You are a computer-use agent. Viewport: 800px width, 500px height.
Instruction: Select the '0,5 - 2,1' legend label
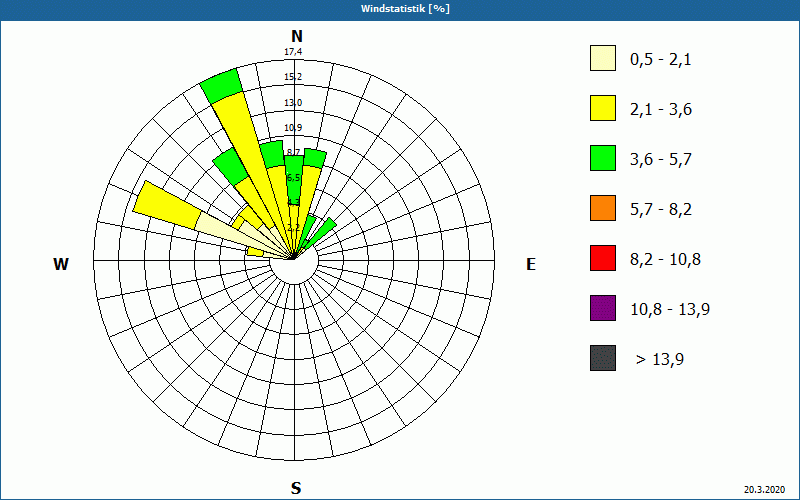pyautogui.click(x=661, y=60)
